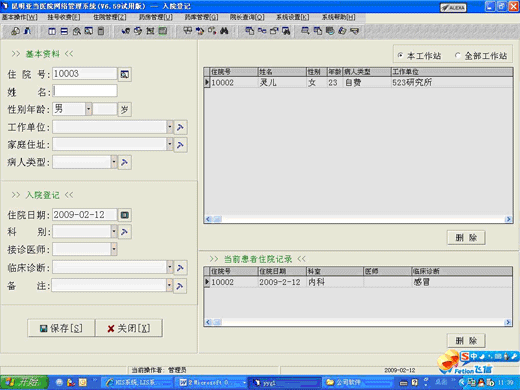
Task: Click the 工作单位 column header in patient list
Action: pos(451,72)
